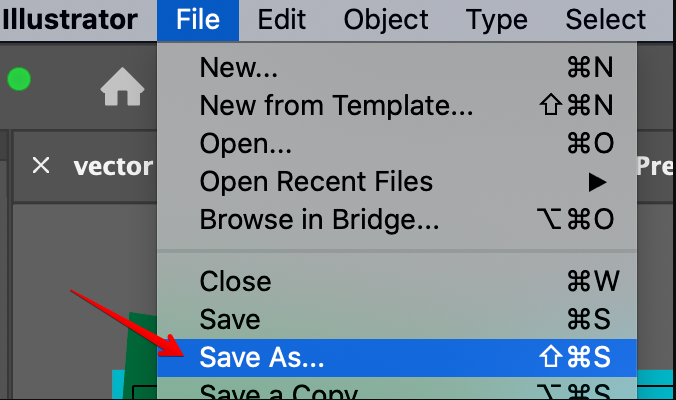This screenshot has height=400, width=676.
Task: Open the Edit menu
Action: pyautogui.click(x=281, y=20)
